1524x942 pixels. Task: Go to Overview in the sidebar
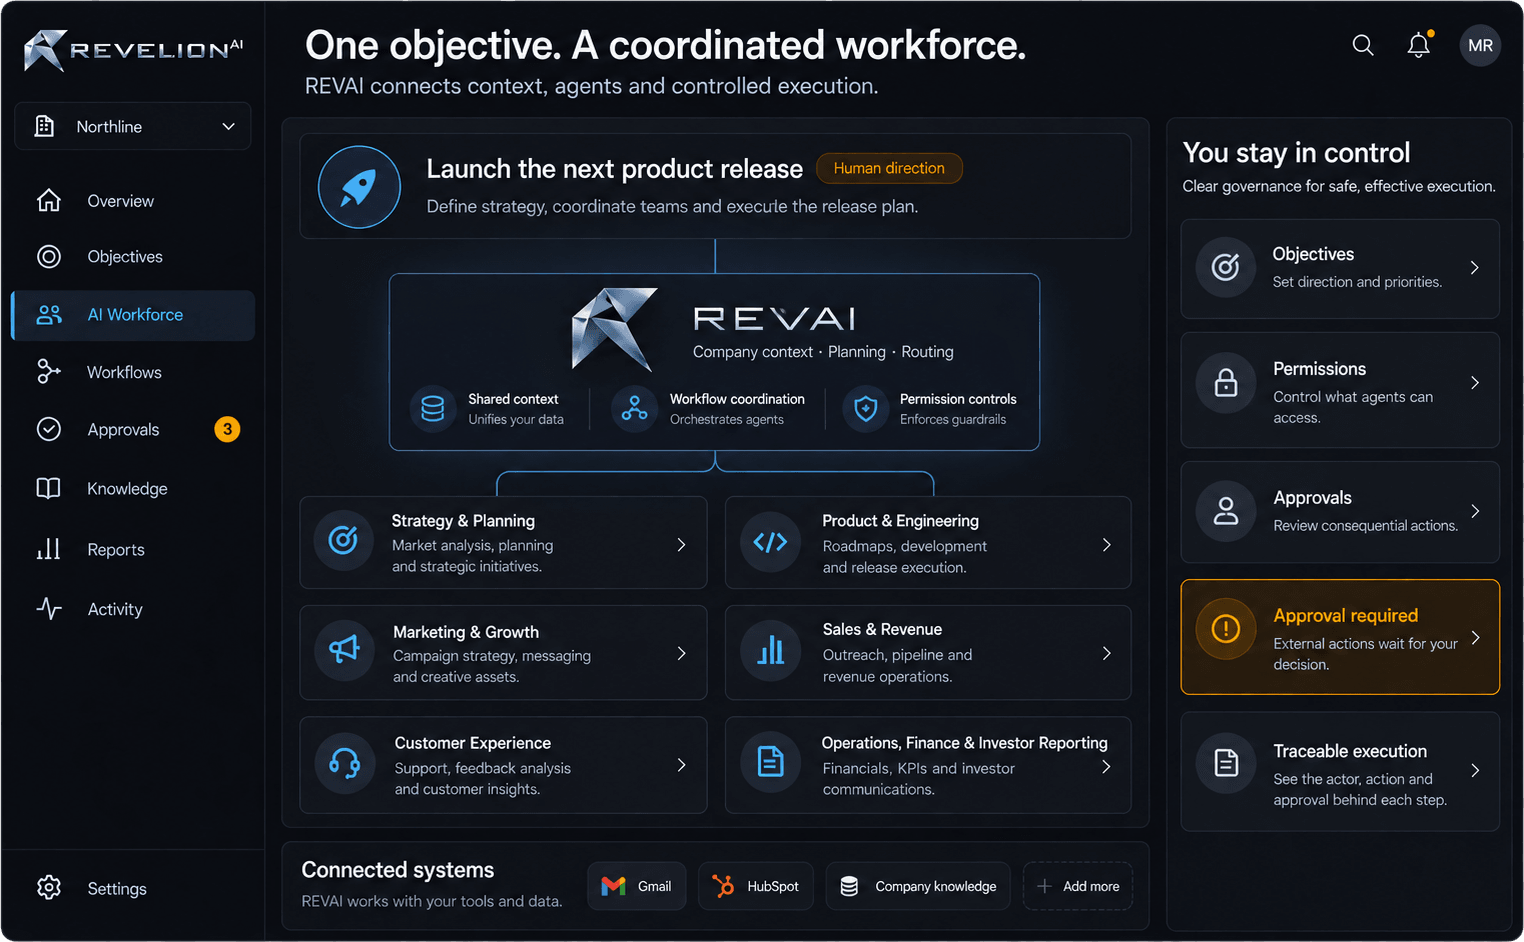coord(133,201)
